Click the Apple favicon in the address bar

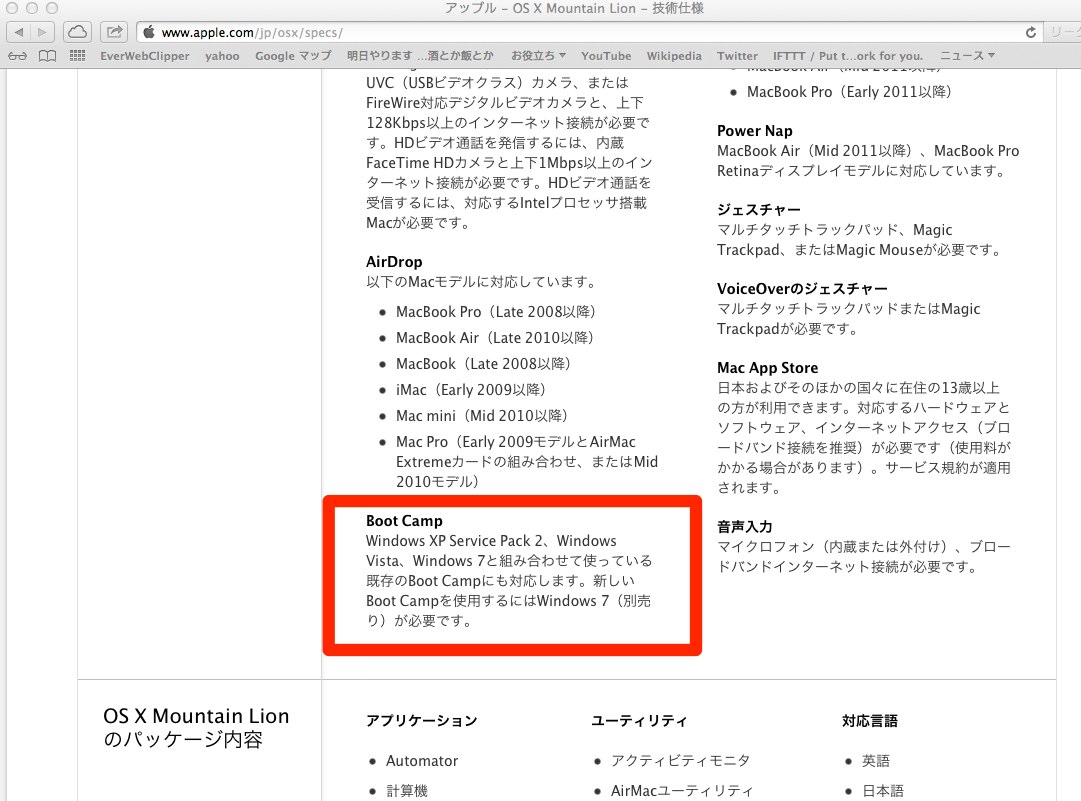point(149,32)
